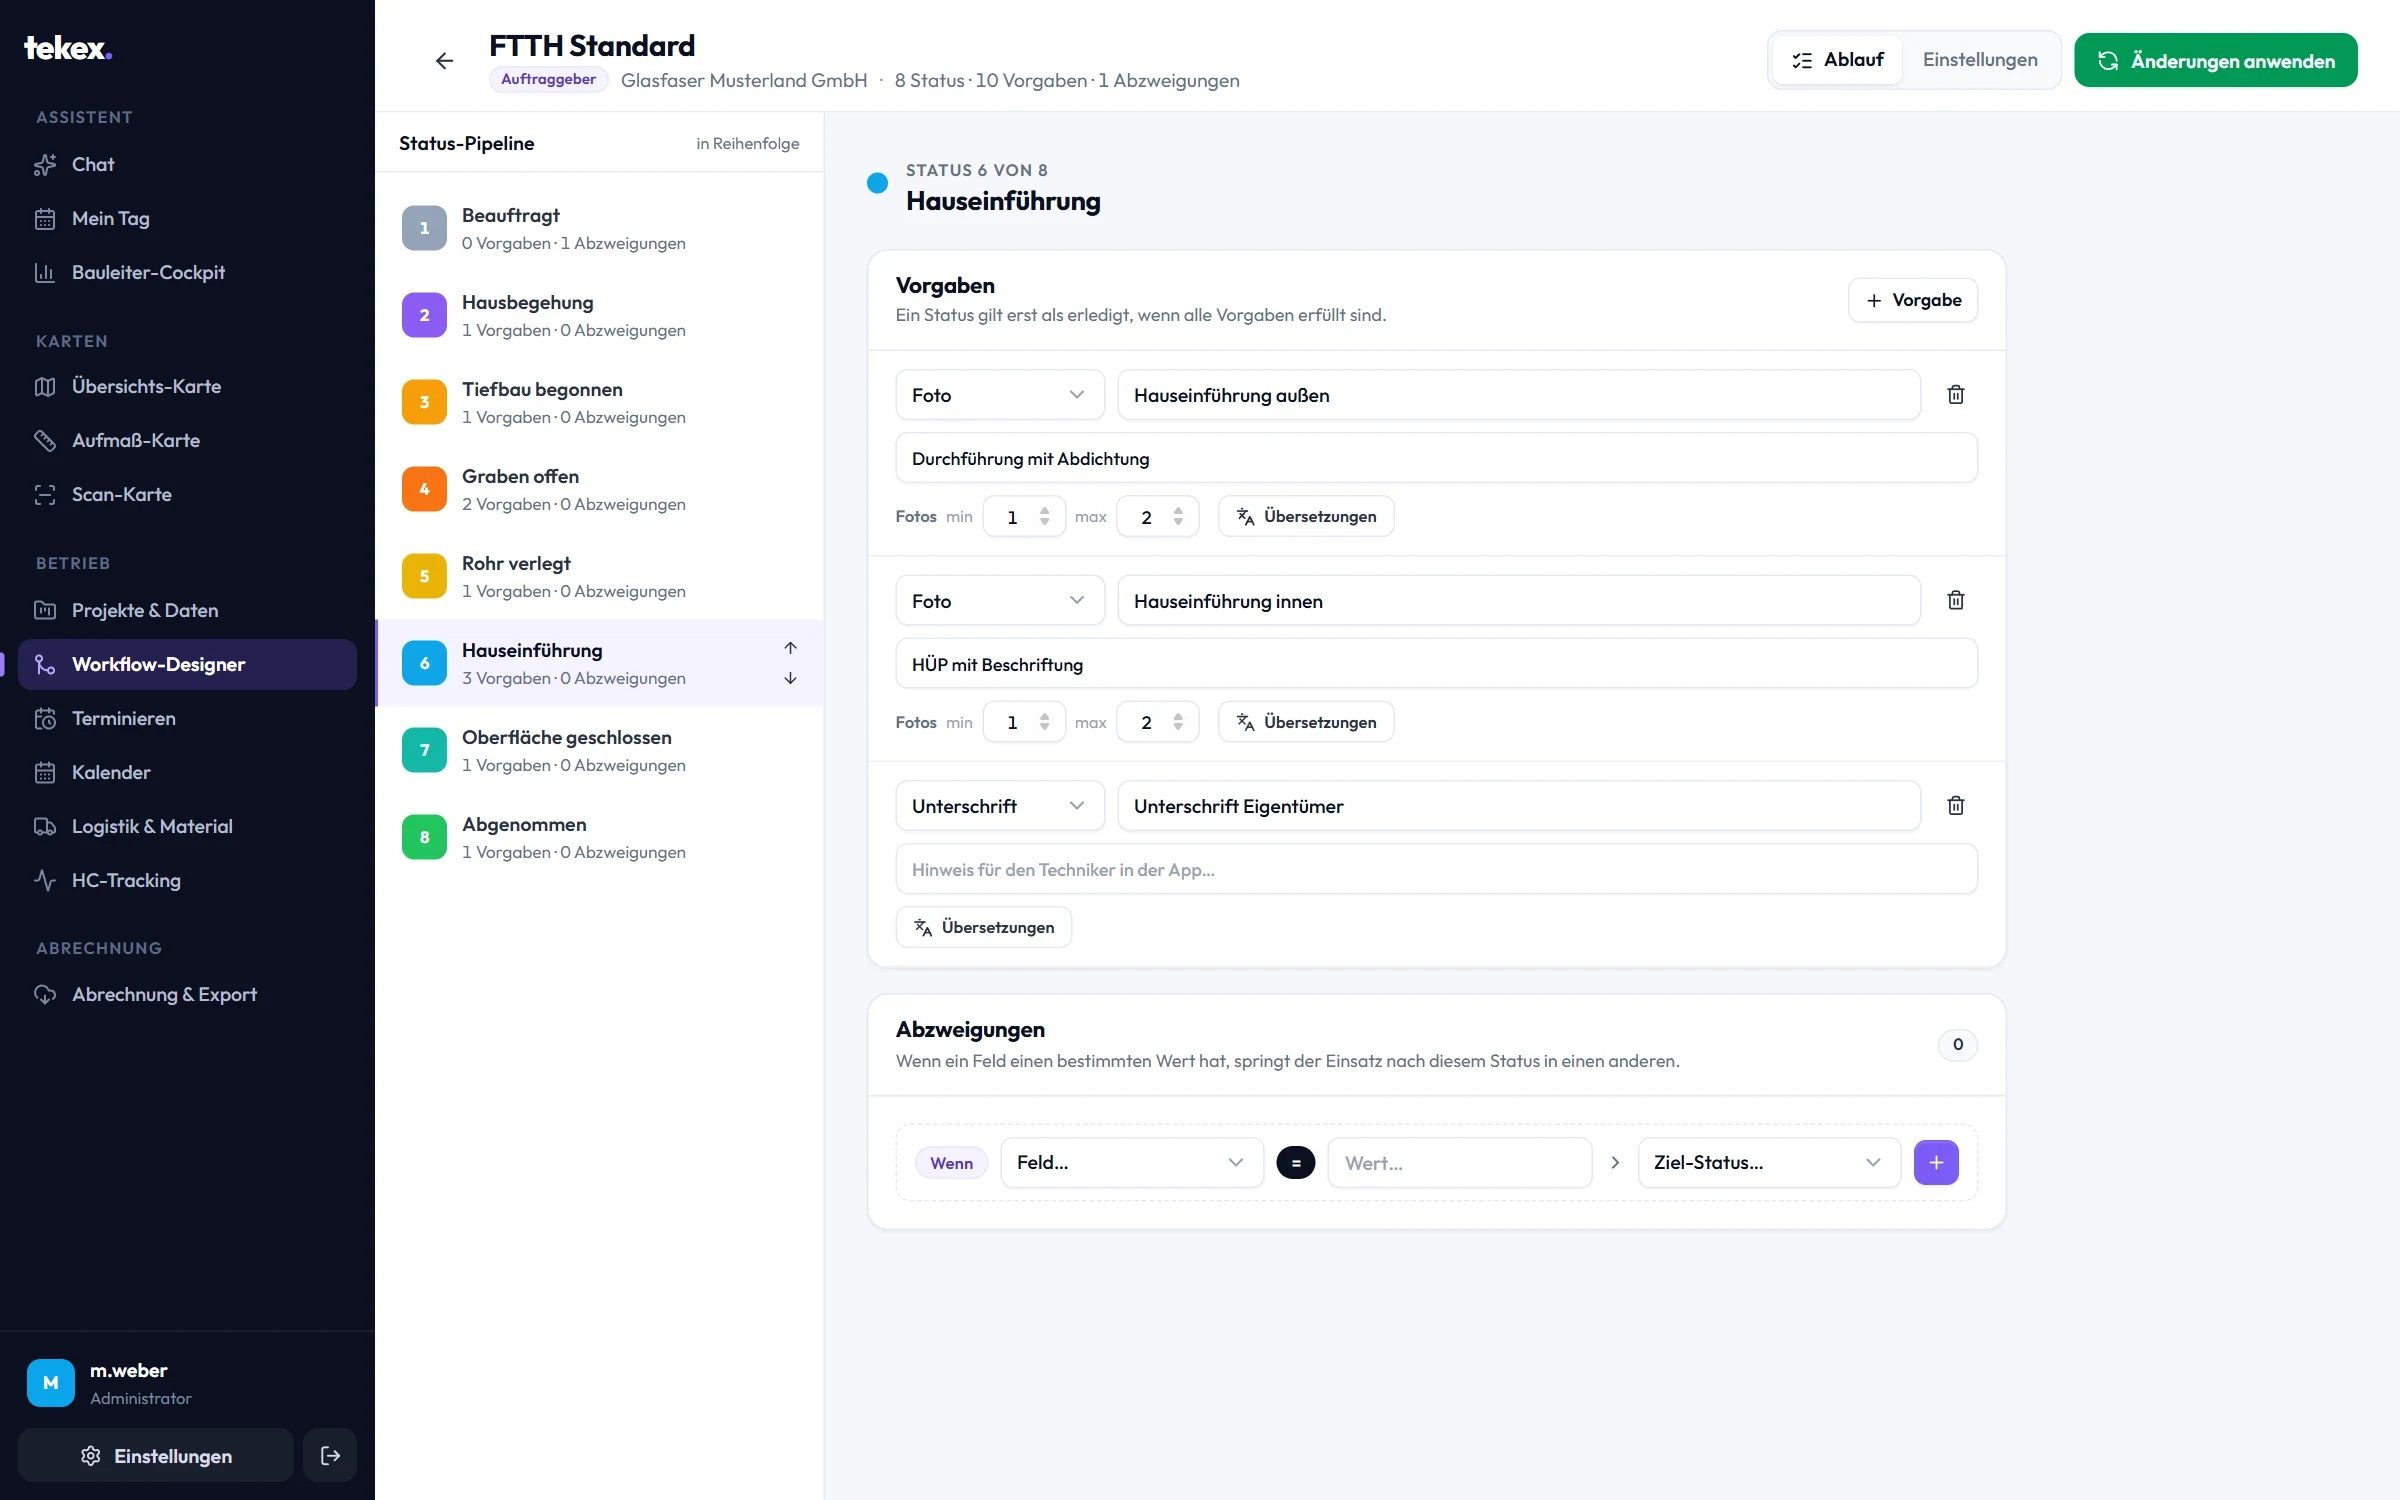The height and width of the screenshot is (1500, 2400).
Task: Move Hauseinführung status up in pipeline
Action: 790,648
